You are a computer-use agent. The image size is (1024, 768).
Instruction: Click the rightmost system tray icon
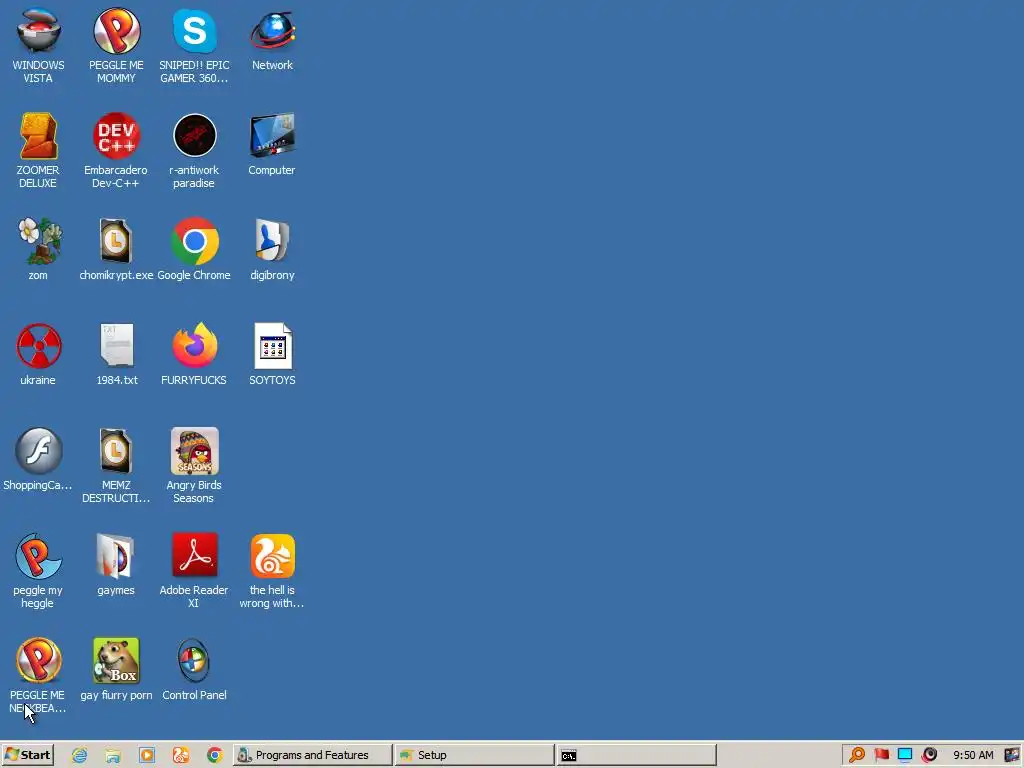1012,755
